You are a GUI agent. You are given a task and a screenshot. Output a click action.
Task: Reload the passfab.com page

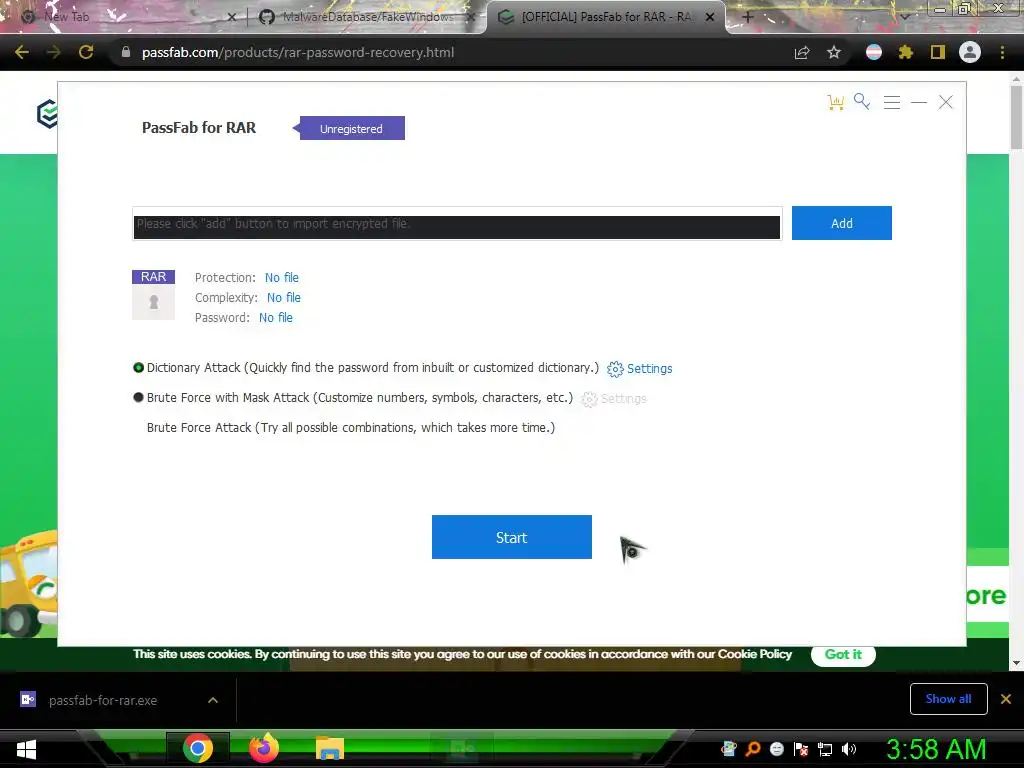(x=86, y=52)
